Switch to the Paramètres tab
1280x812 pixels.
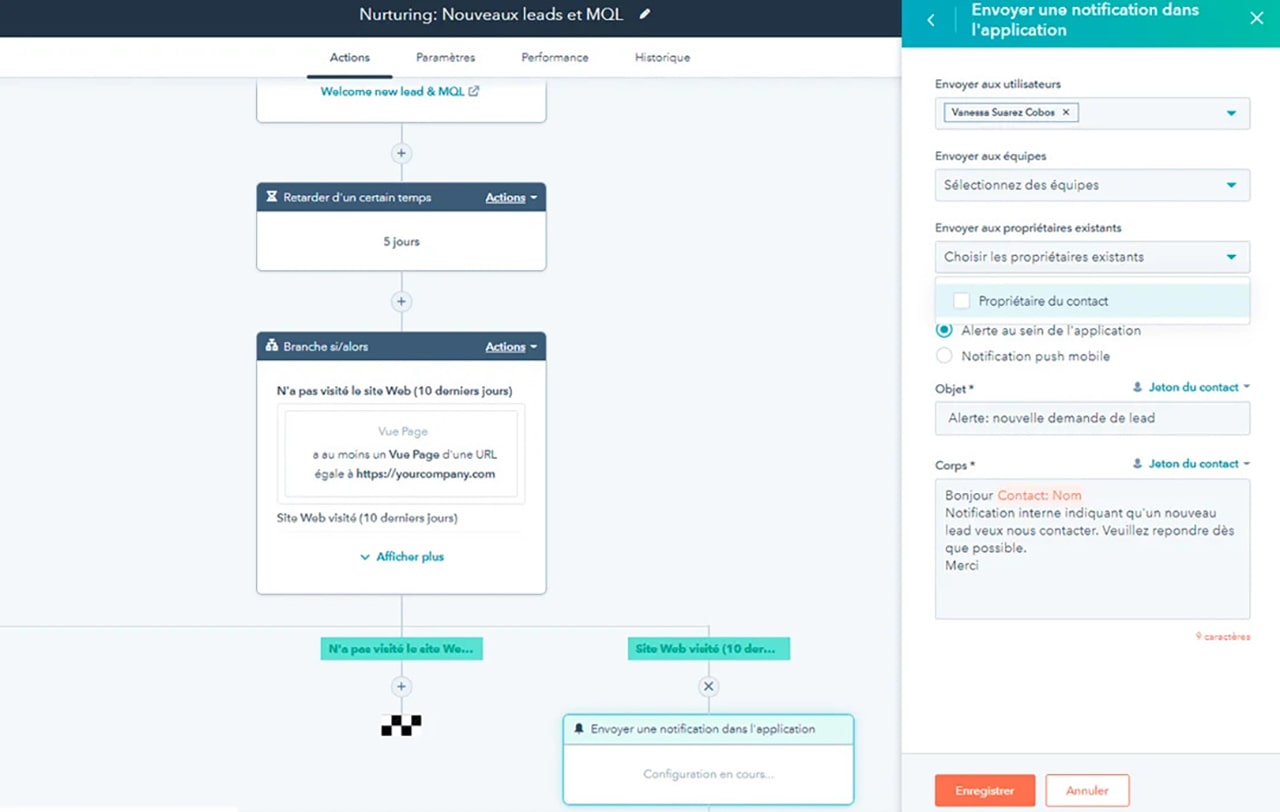(x=445, y=57)
